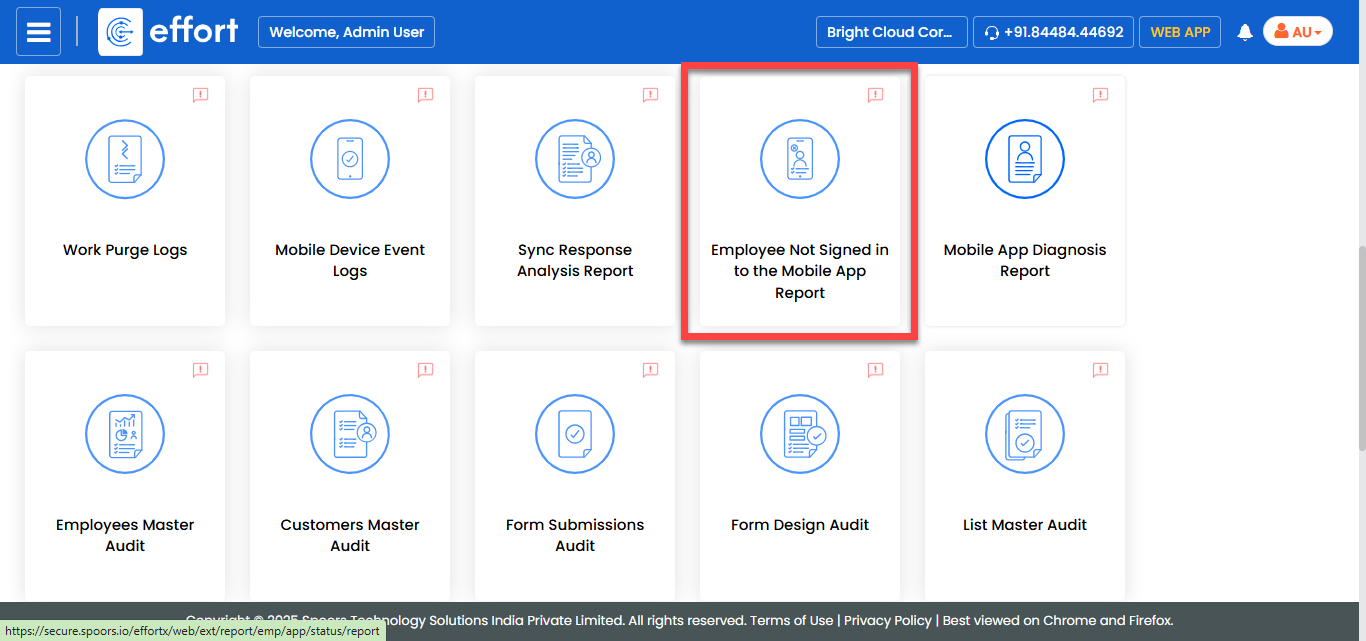
Task: Click info flag on List Master Audit card
Action: (x=1100, y=370)
